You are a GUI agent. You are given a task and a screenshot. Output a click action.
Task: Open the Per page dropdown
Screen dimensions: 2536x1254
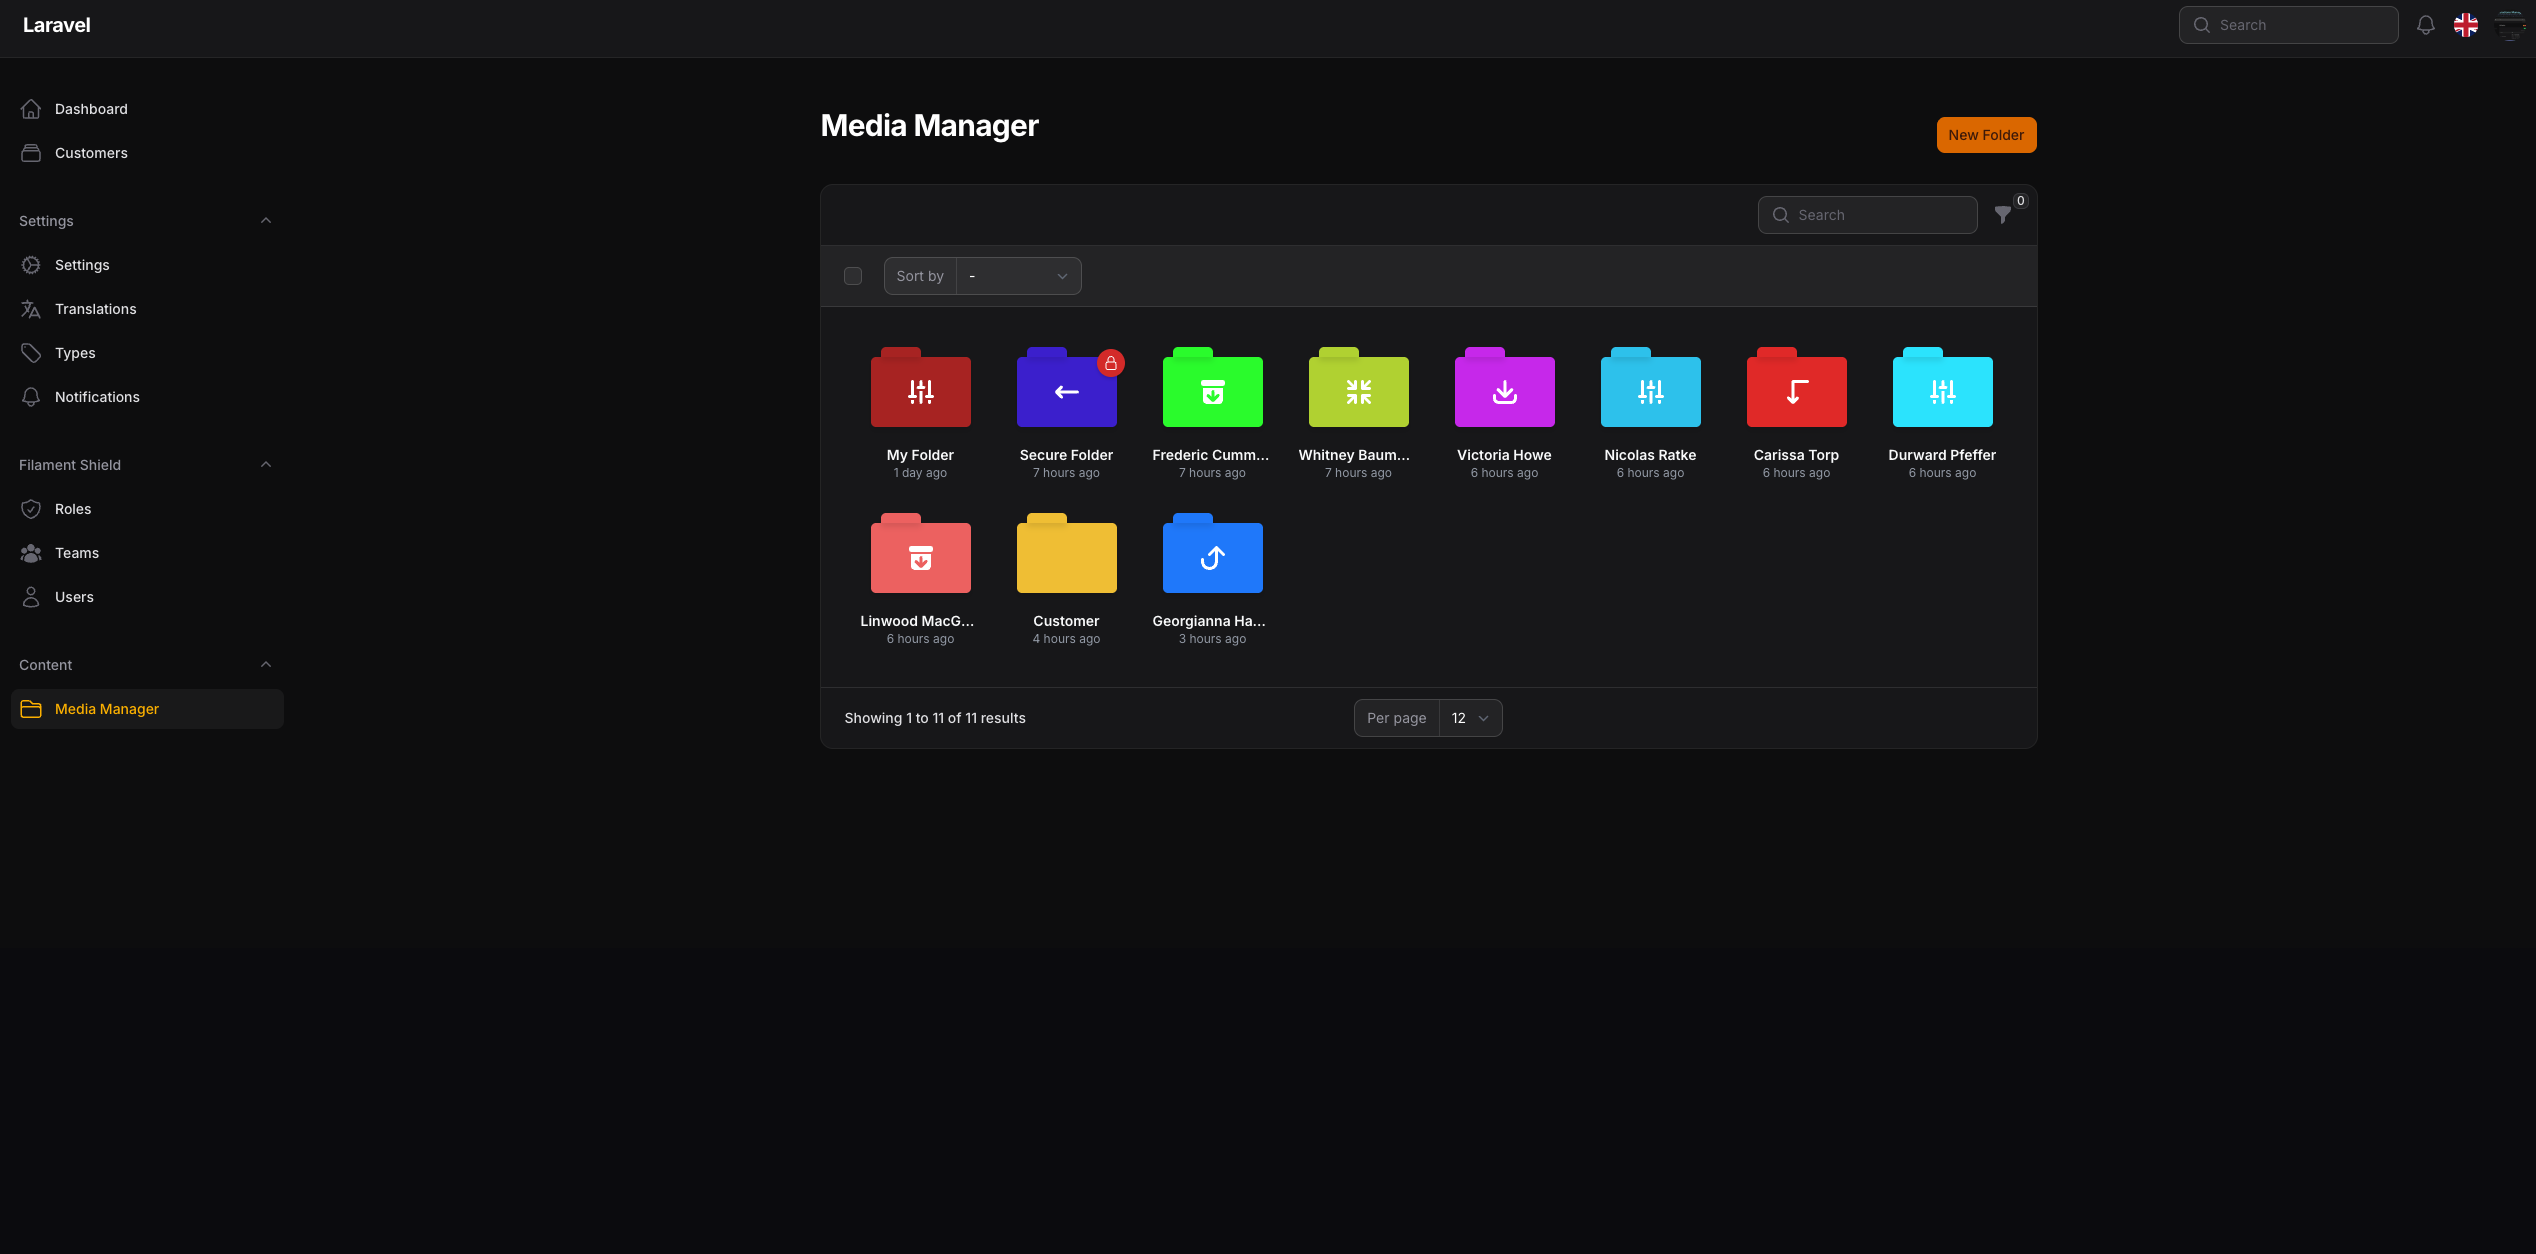(x=1469, y=718)
